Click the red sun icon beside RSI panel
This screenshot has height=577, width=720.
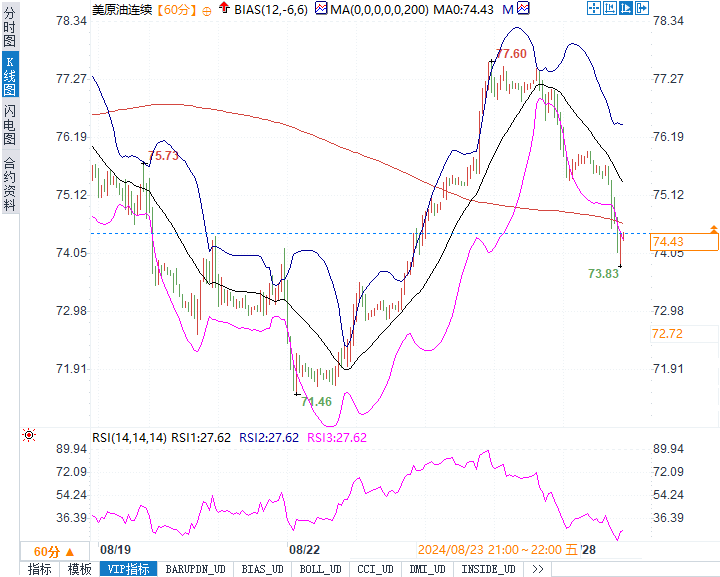pyautogui.click(x=29, y=435)
